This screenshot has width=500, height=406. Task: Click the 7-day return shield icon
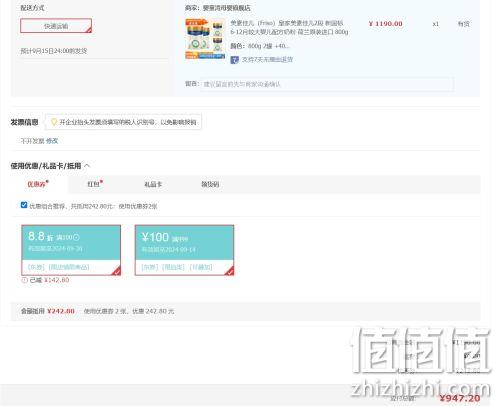coord(235,60)
